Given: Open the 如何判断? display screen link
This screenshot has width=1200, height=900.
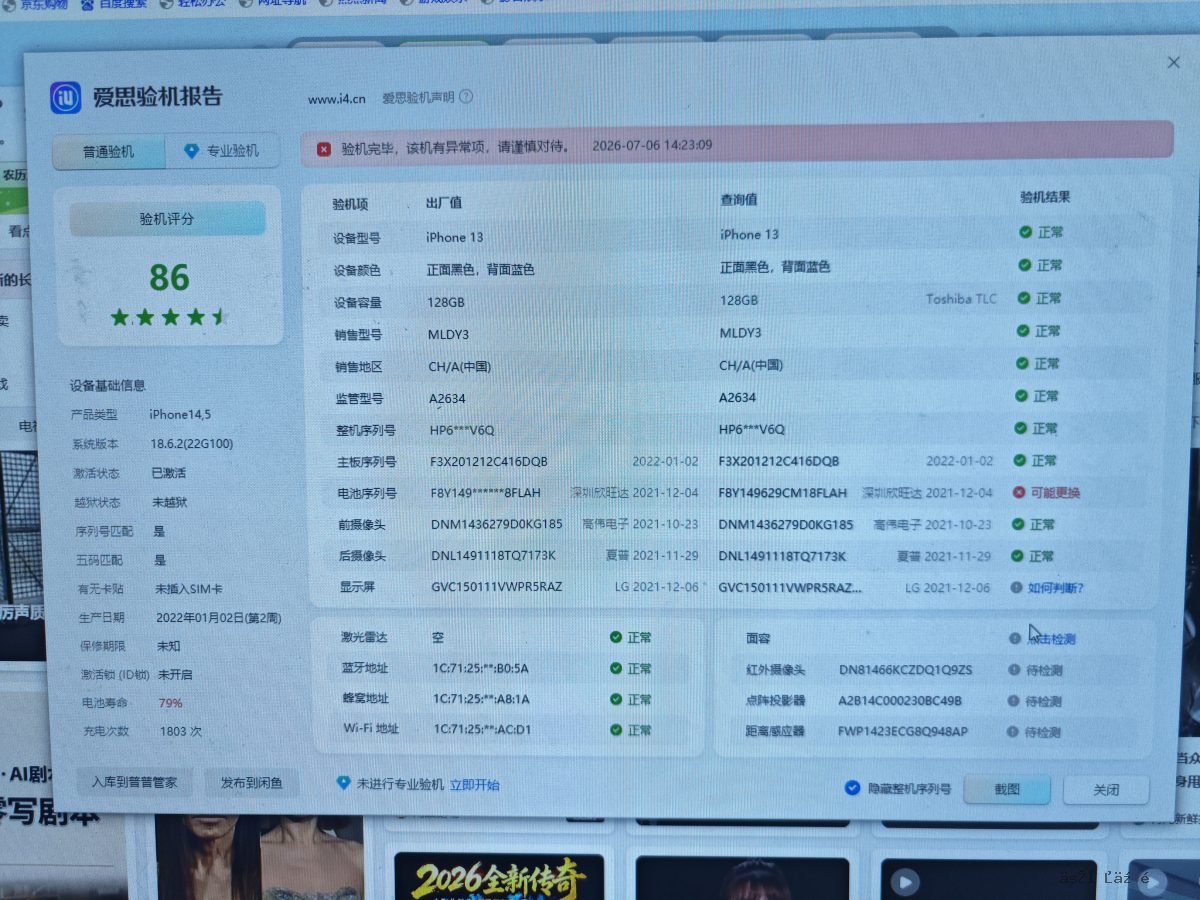Looking at the screenshot, I should tap(1056, 588).
